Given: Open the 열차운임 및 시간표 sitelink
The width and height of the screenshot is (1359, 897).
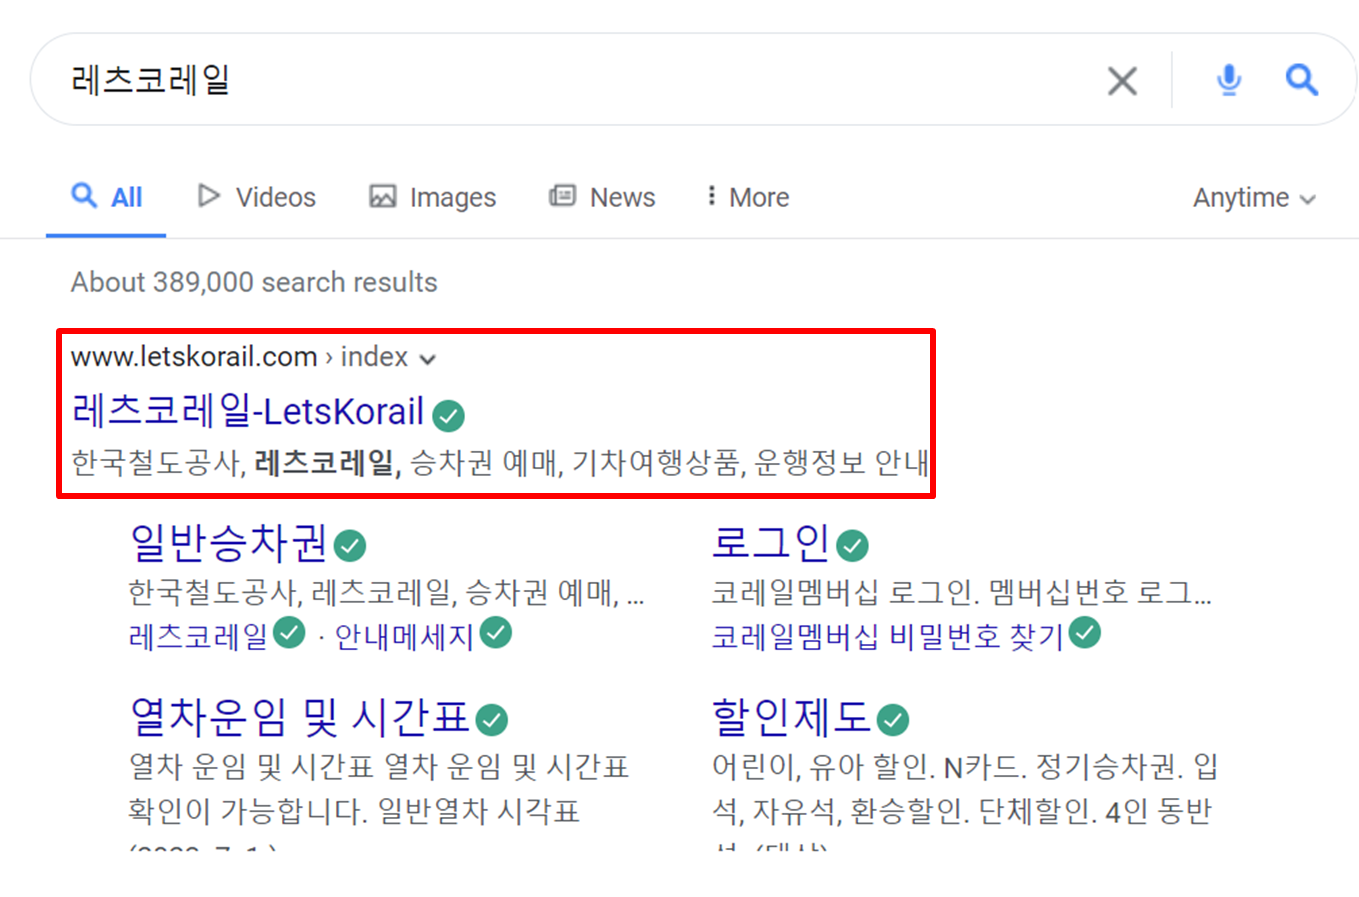Looking at the screenshot, I should point(295,717).
